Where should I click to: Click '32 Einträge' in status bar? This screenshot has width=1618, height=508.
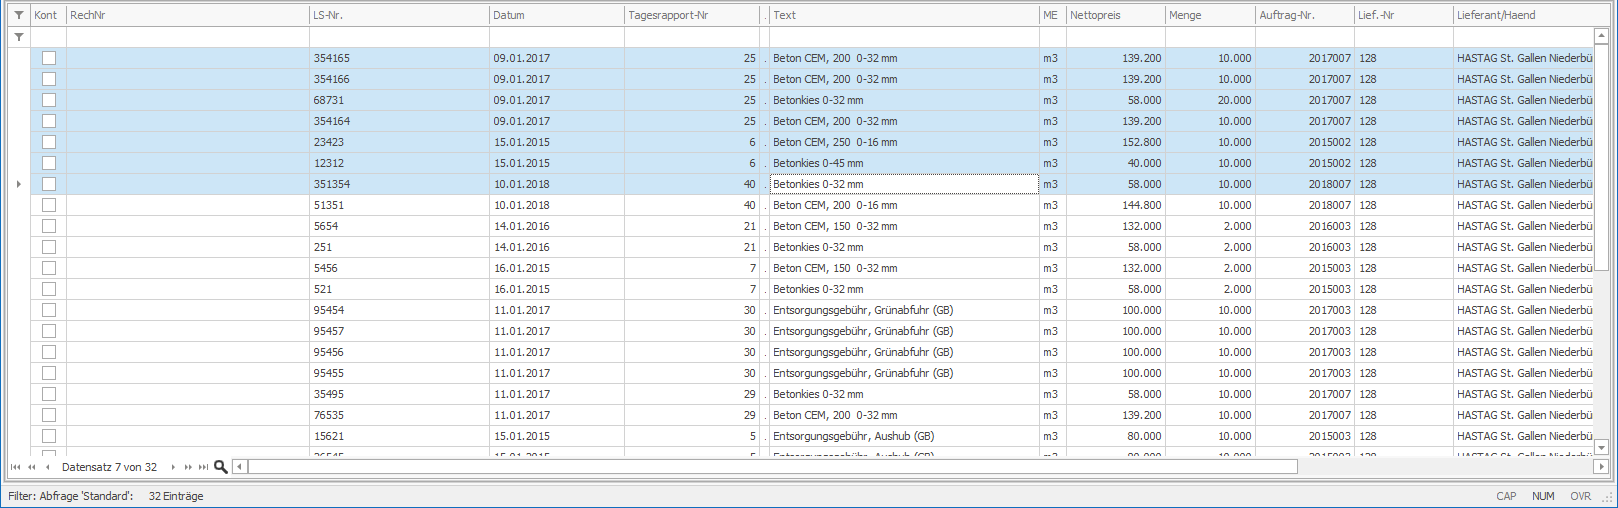(x=176, y=496)
